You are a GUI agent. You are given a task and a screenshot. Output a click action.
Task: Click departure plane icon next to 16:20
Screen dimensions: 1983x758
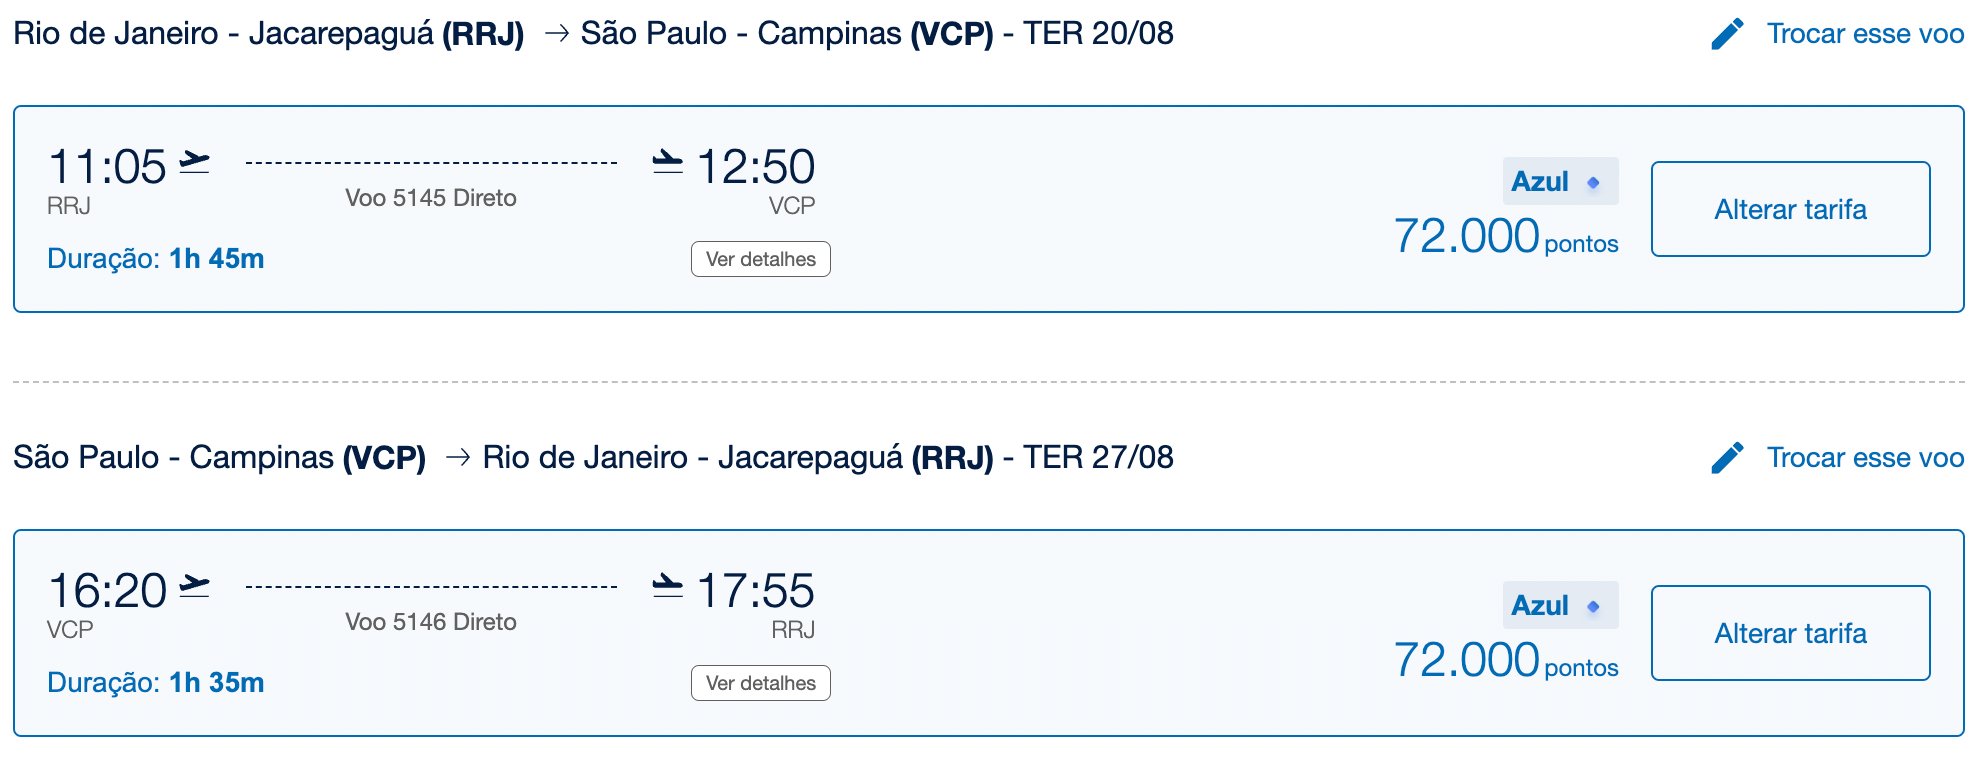(x=194, y=585)
